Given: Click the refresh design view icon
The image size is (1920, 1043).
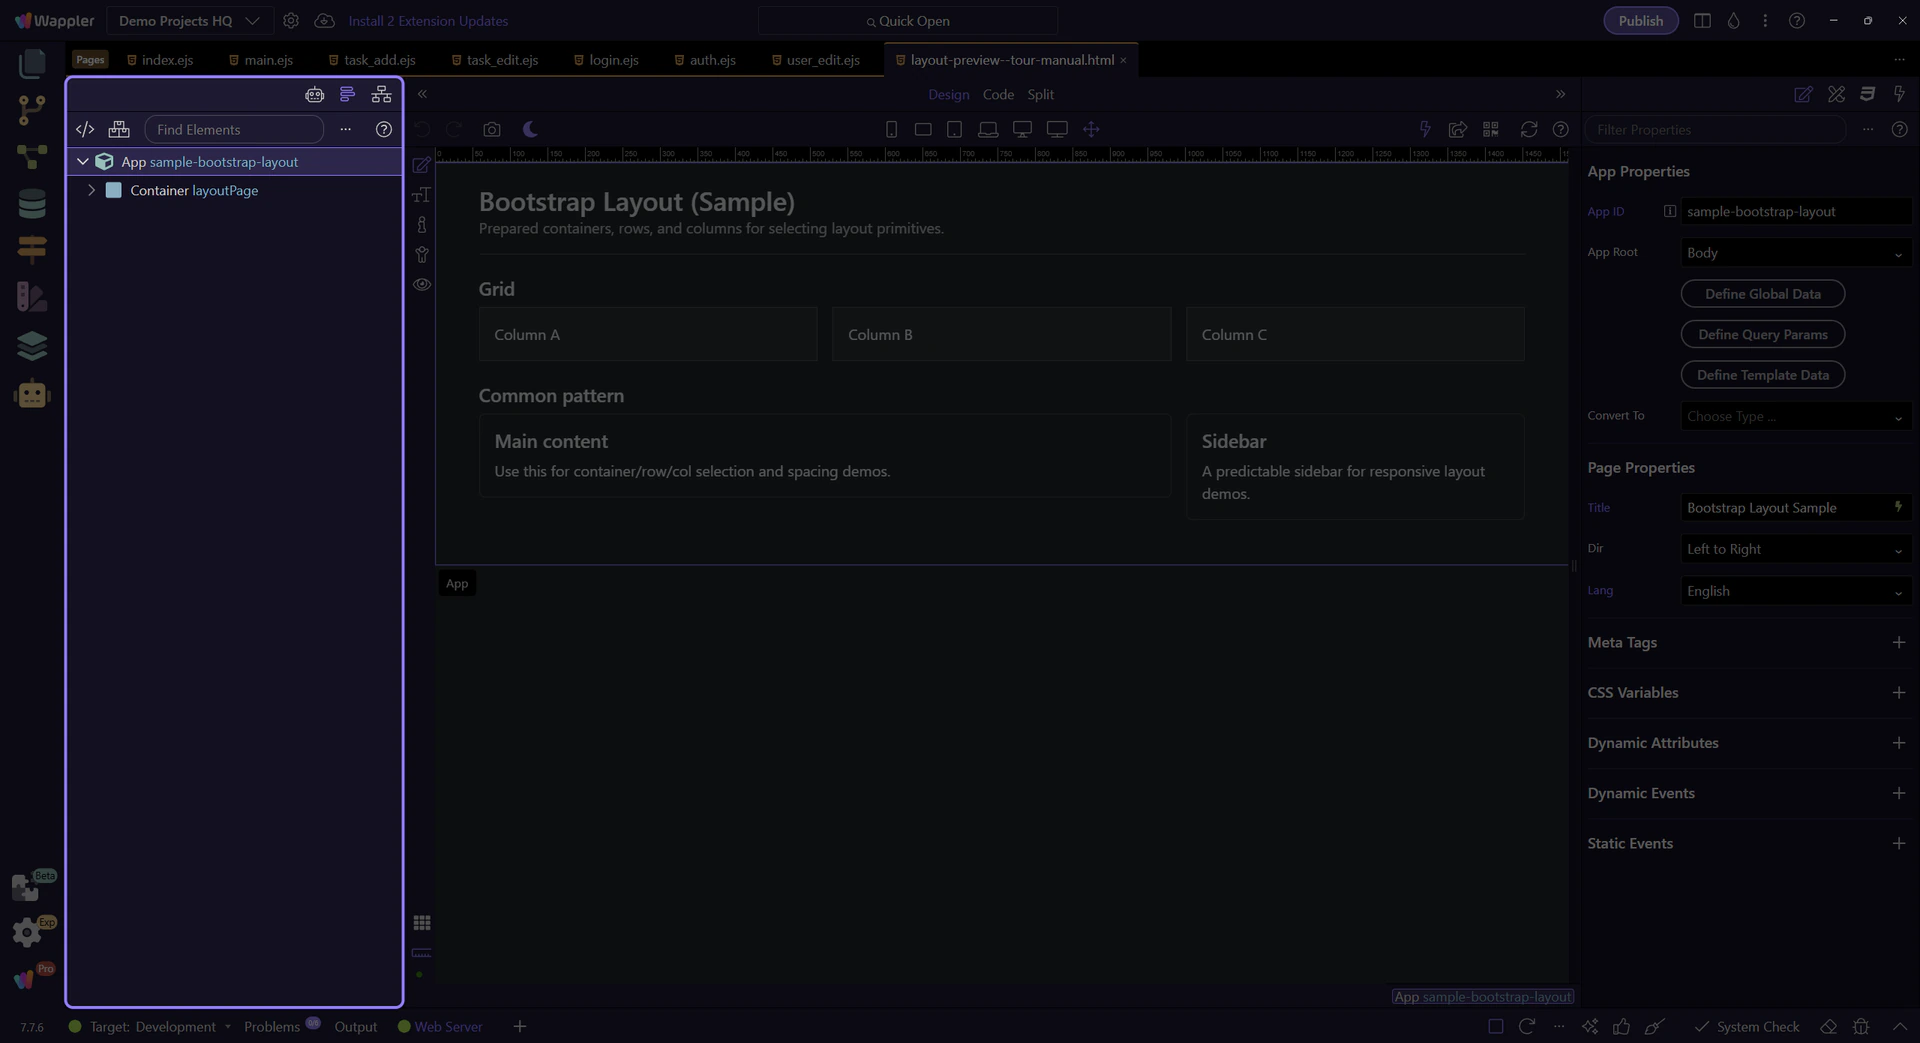Looking at the screenshot, I should click(1528, 130).
